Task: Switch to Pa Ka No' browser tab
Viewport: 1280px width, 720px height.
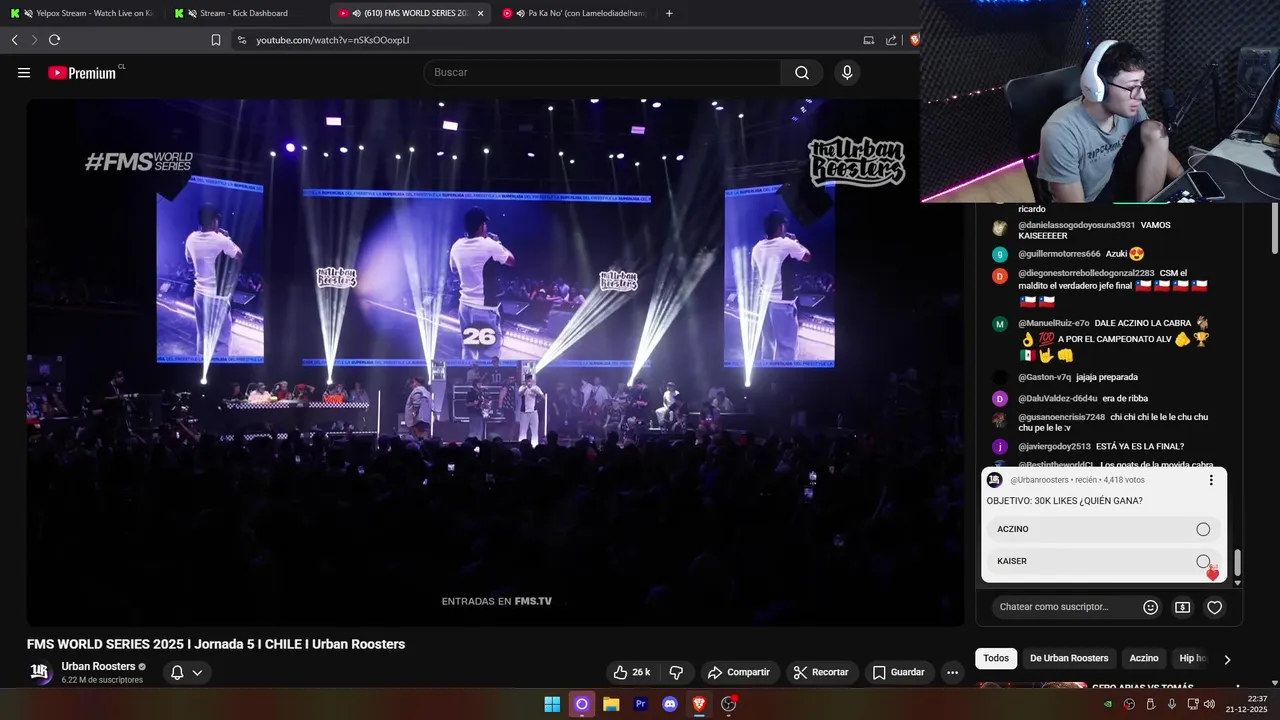Action: pyautogui.click(x=574, y=13)
